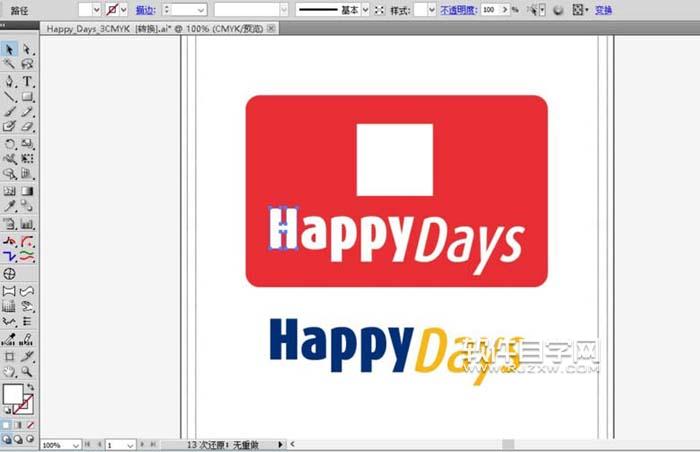Pick the Rotate tool
Viewport: 700px width, 452px height.
[x=9, y=143]
